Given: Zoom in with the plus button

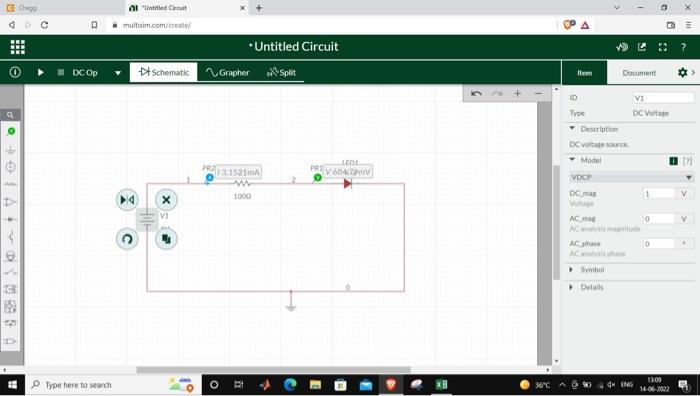Looking at the screenshot, I should click(517, 93).
